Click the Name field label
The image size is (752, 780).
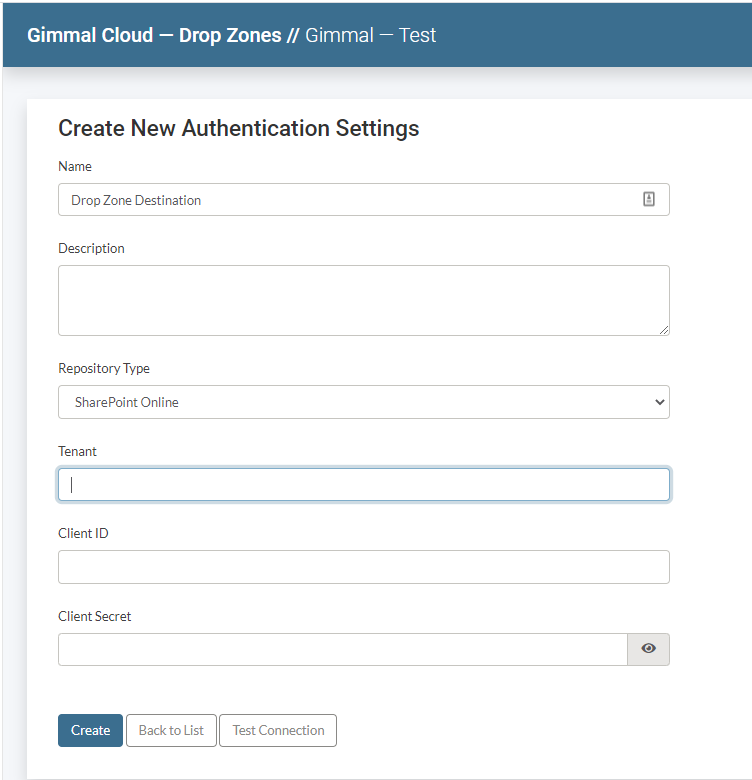tap(75, 166)
